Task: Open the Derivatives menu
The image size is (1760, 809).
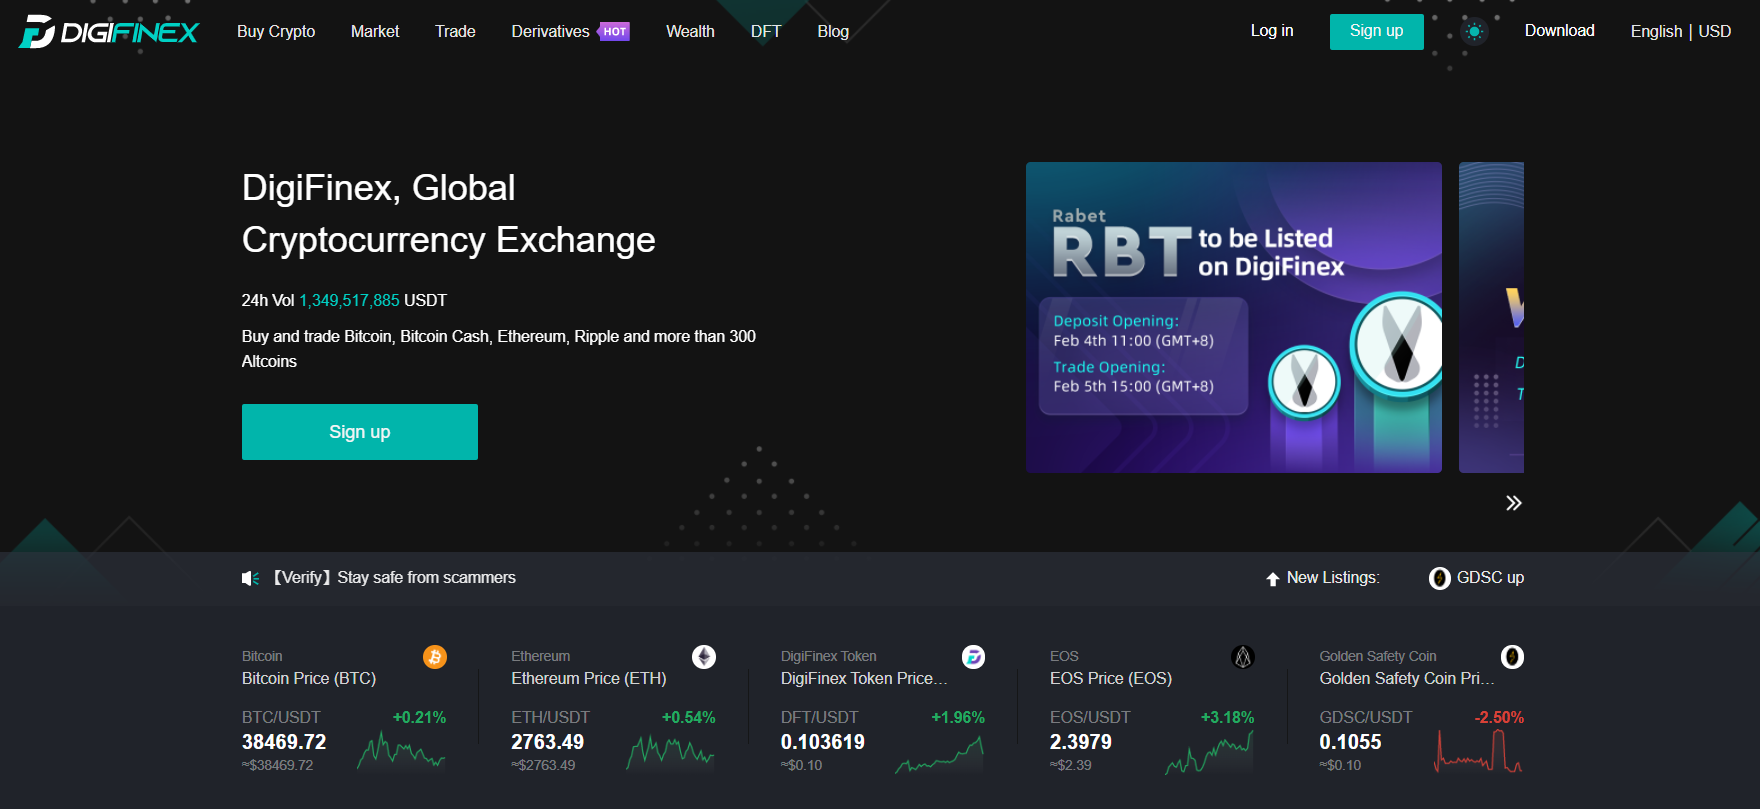Action: 550,31
